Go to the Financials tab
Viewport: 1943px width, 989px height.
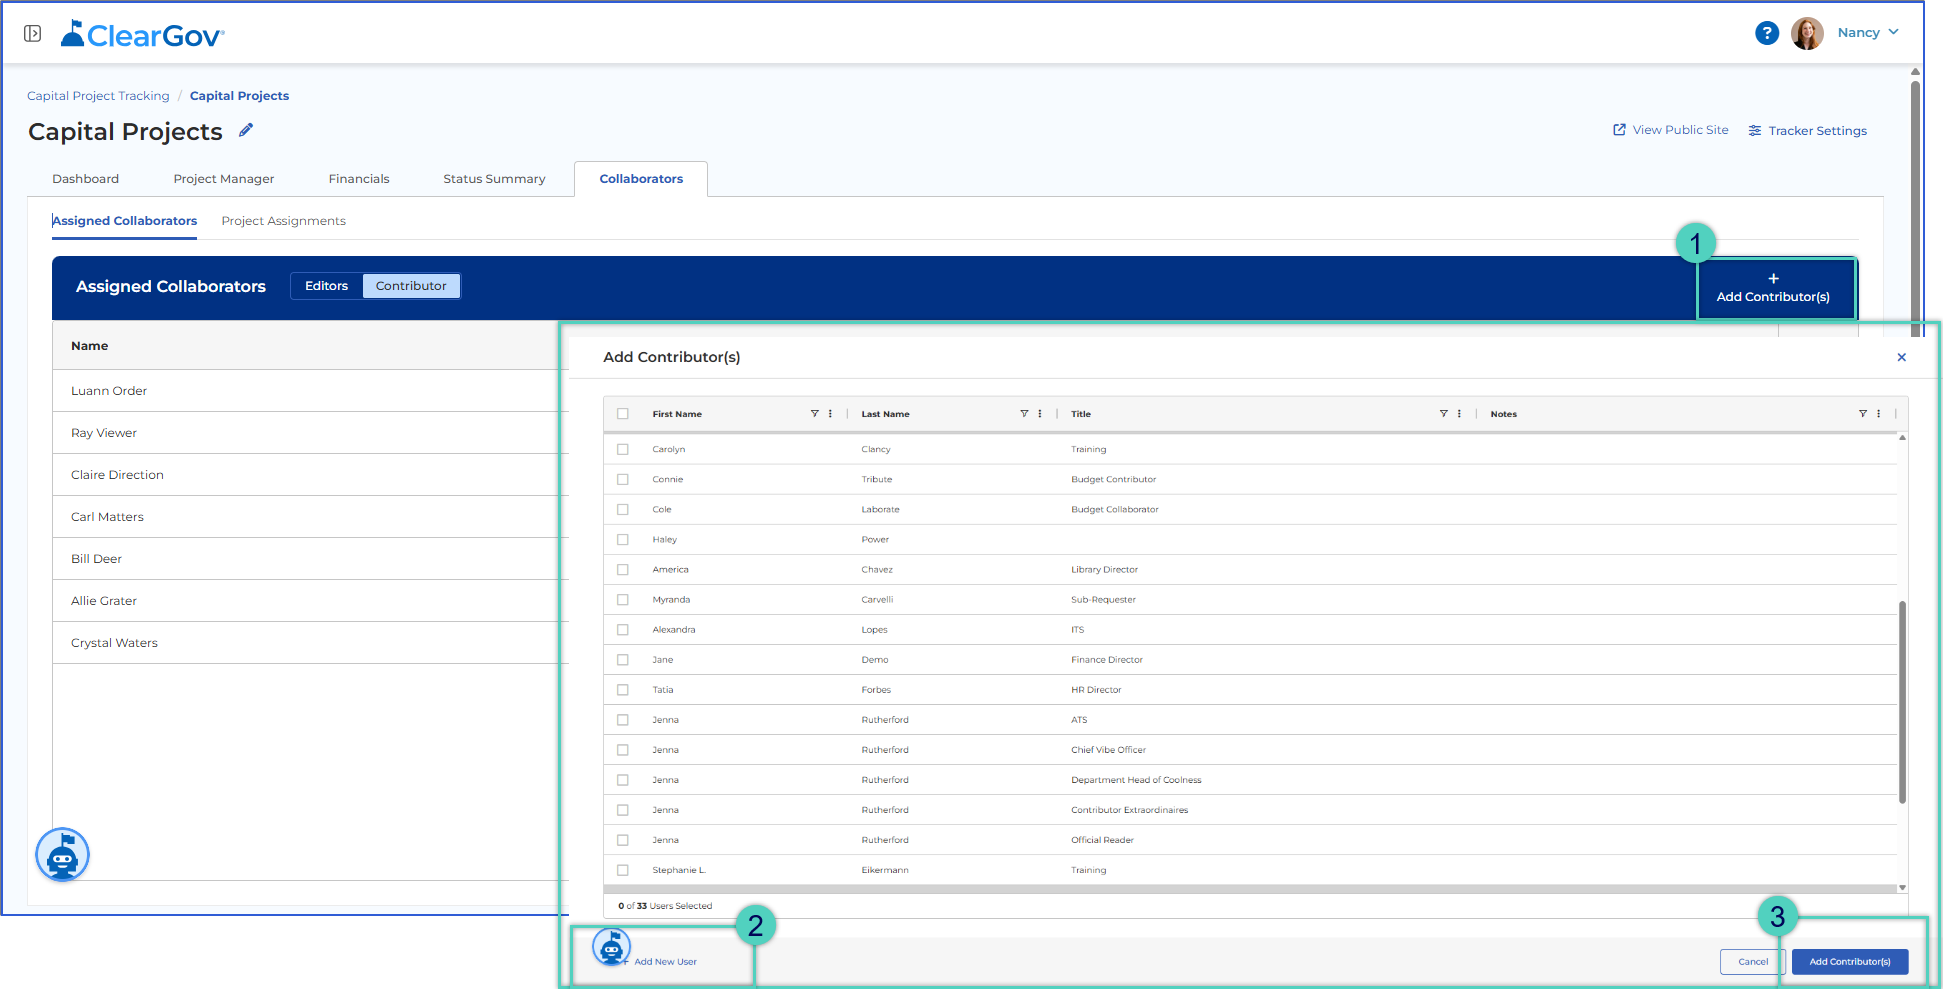(x=359, y=179)
